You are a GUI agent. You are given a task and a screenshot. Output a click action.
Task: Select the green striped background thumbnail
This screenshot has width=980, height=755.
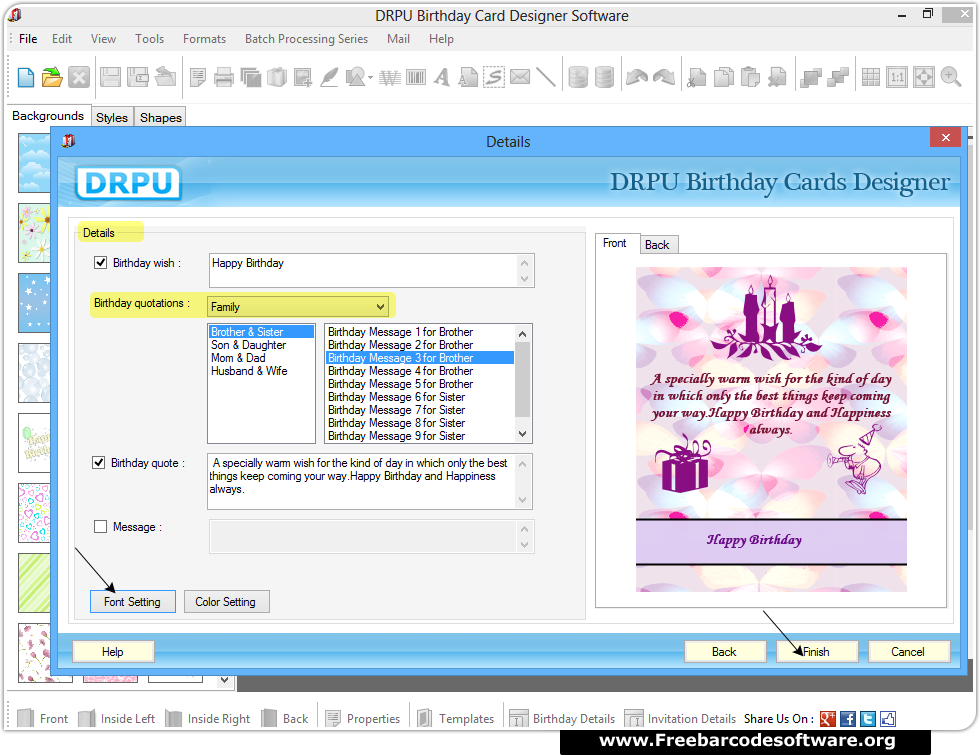click(34, 582)
